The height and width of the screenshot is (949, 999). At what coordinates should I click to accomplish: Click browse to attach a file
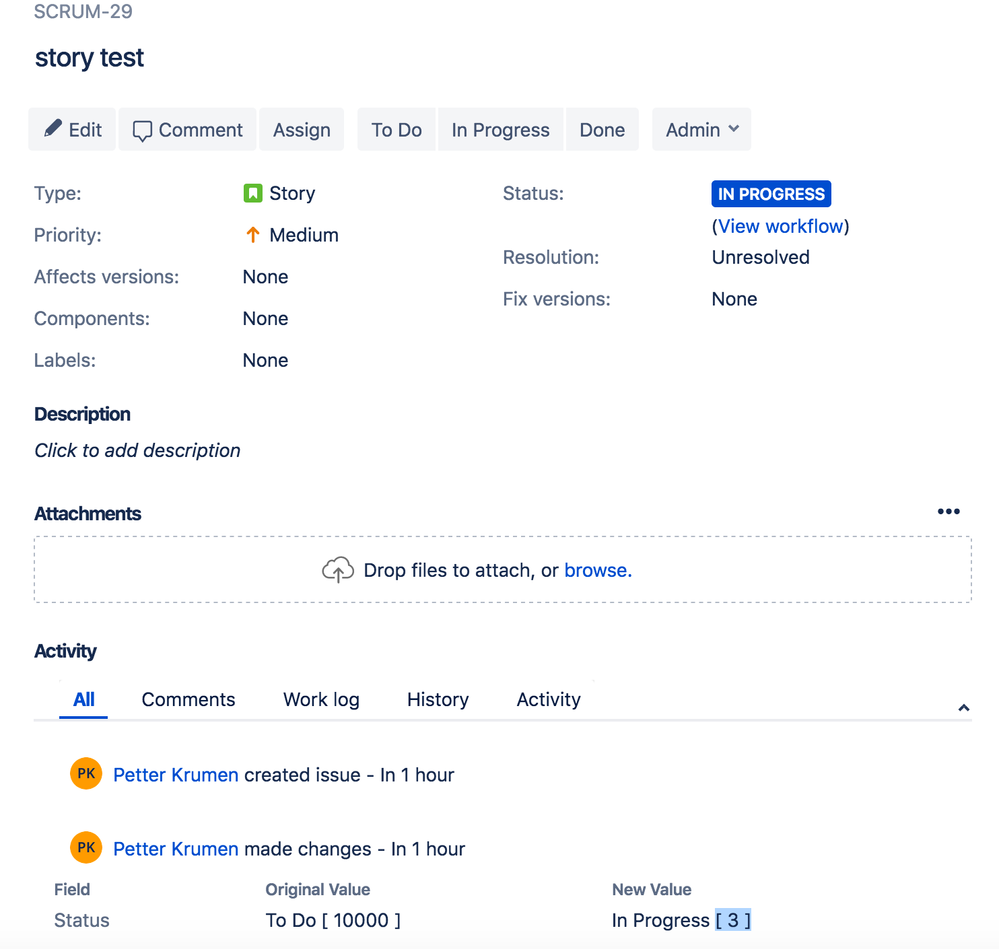pyautogui.click(x=595, y=569)
